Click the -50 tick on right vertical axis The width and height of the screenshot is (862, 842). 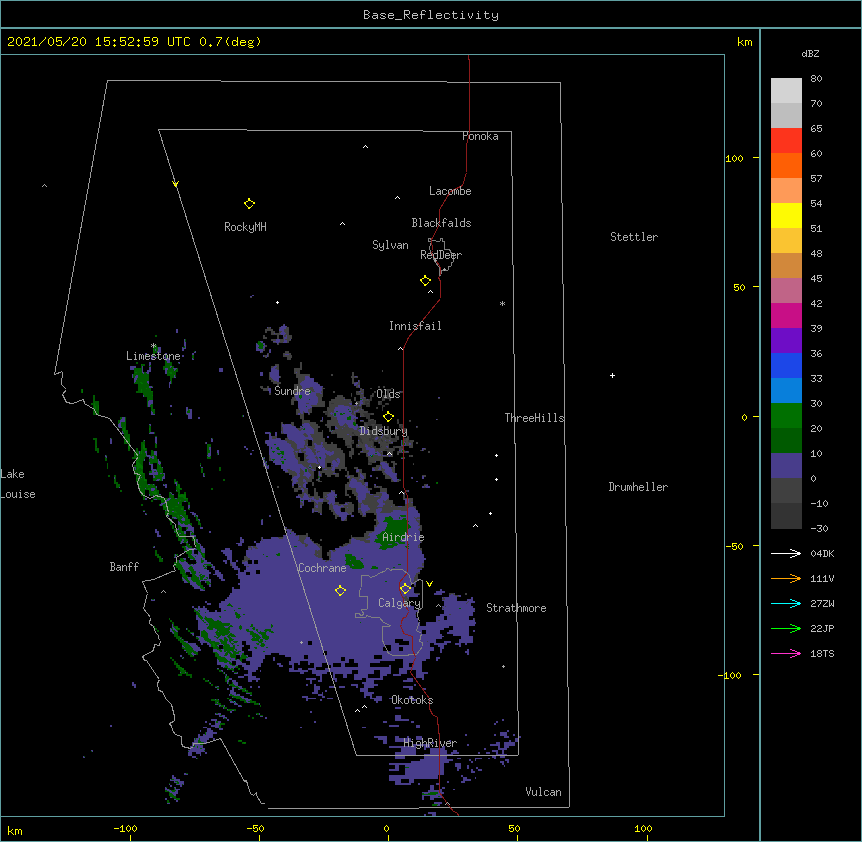[x=733, y=546]
